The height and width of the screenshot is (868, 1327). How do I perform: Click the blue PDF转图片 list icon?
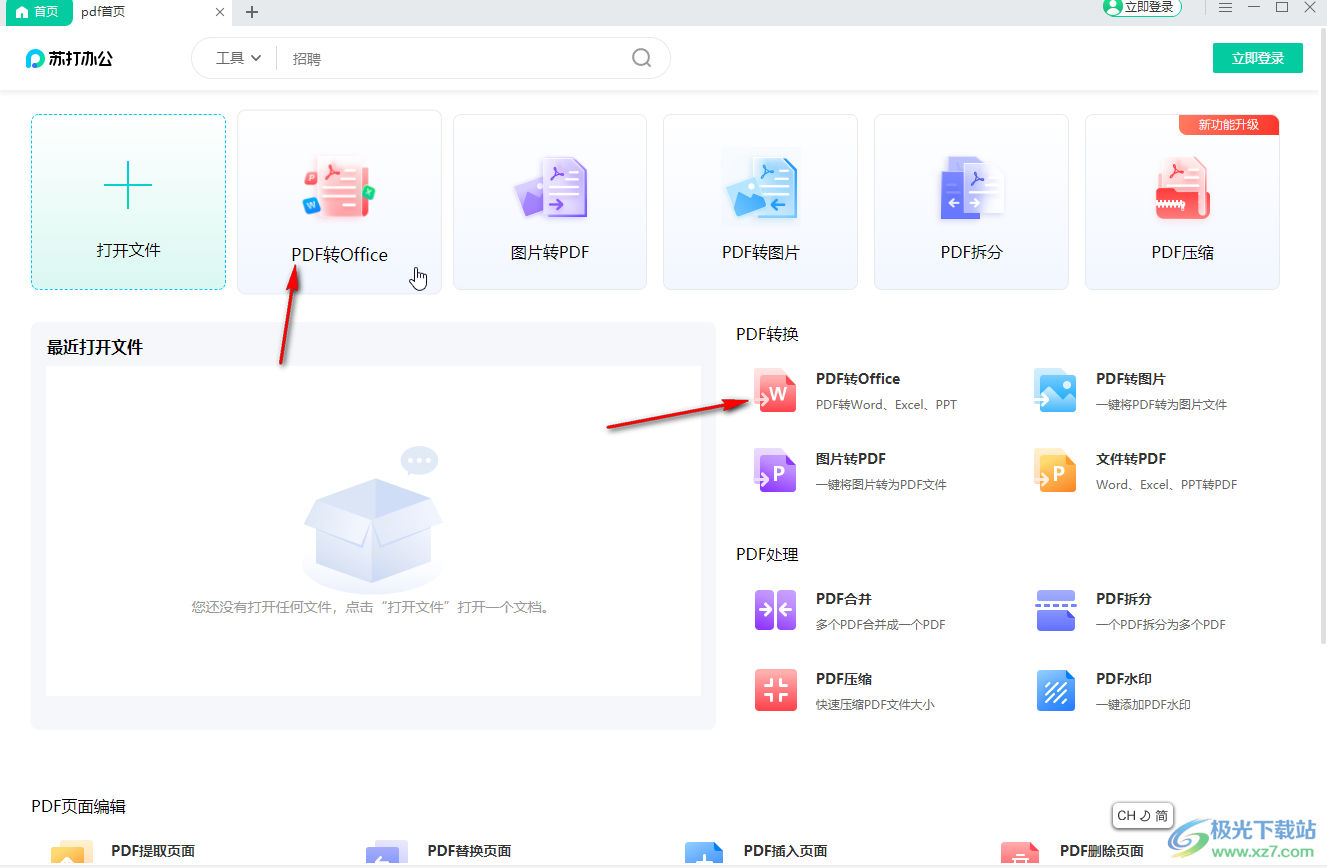(x=1055, y=391)
